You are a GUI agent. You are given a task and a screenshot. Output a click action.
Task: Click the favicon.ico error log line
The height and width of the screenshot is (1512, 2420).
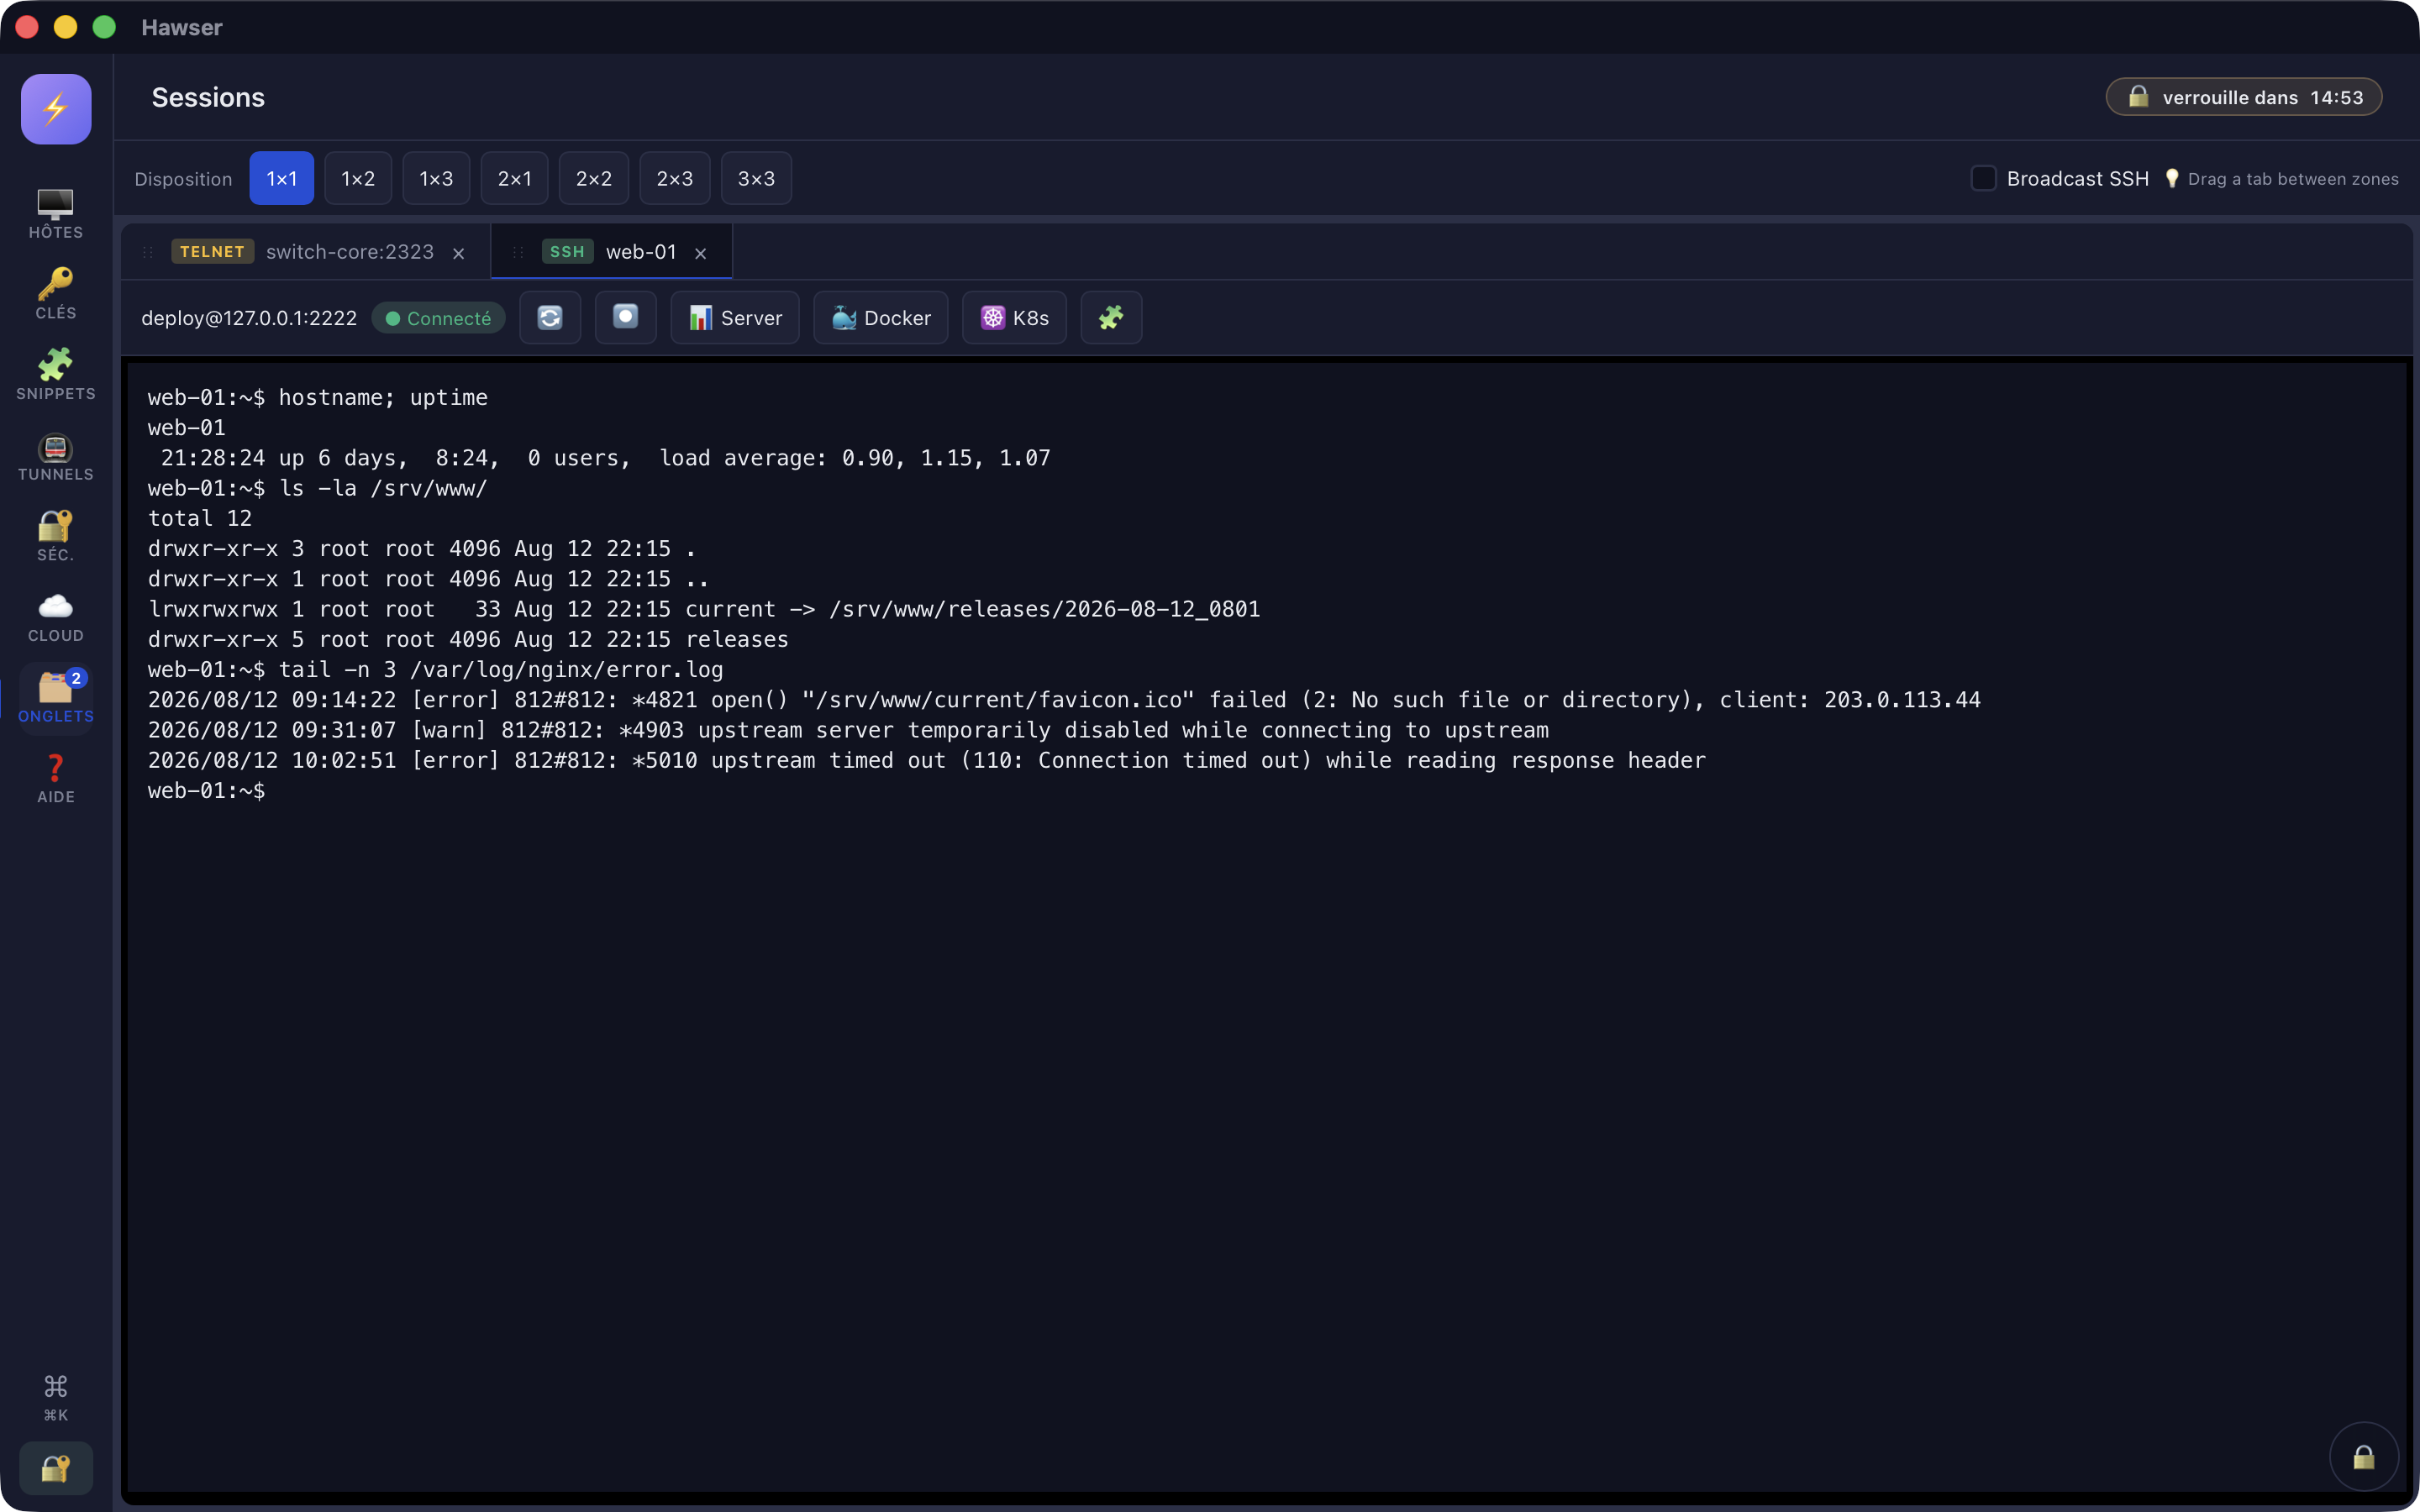pos(1064,700)
